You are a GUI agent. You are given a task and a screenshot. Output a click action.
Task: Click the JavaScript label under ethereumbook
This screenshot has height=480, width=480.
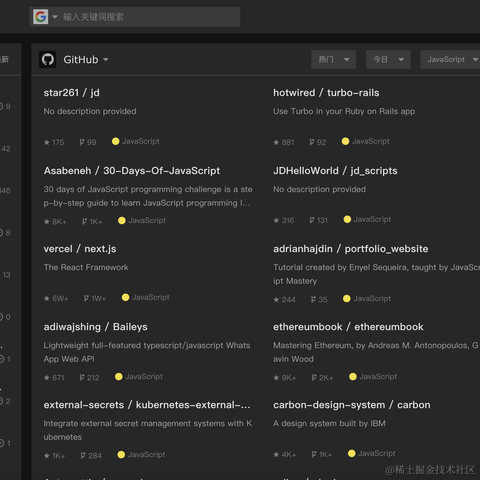click(x=378, y=377)
